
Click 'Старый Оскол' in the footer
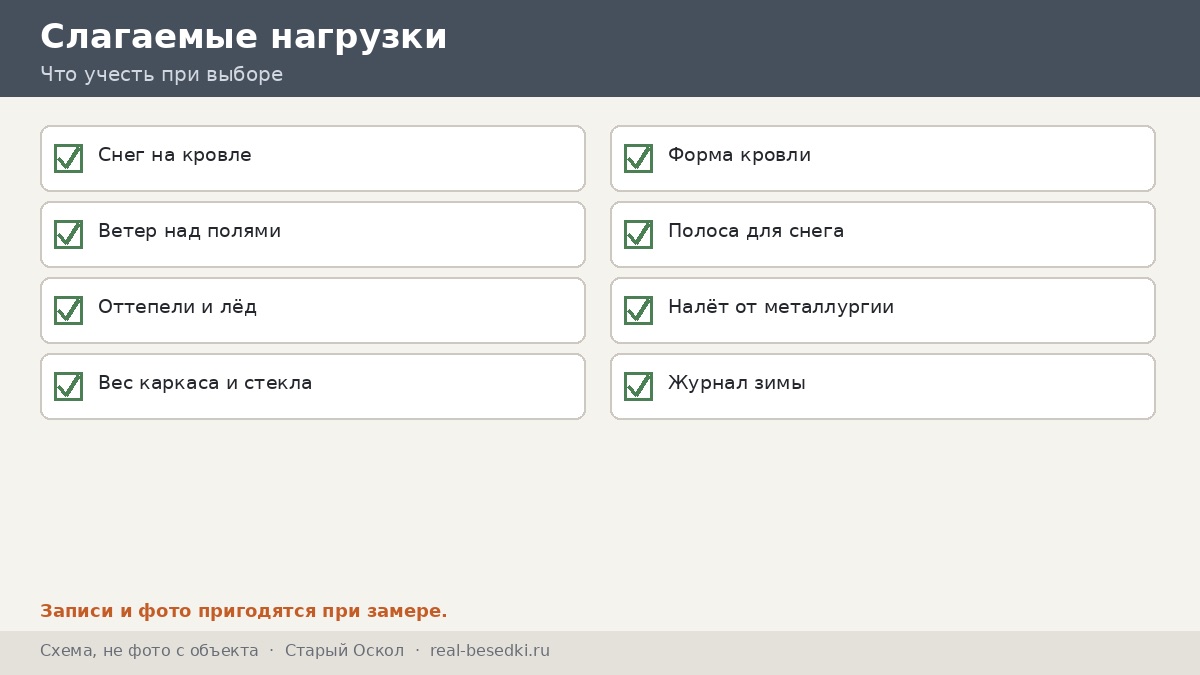click(x=344, y=651)
